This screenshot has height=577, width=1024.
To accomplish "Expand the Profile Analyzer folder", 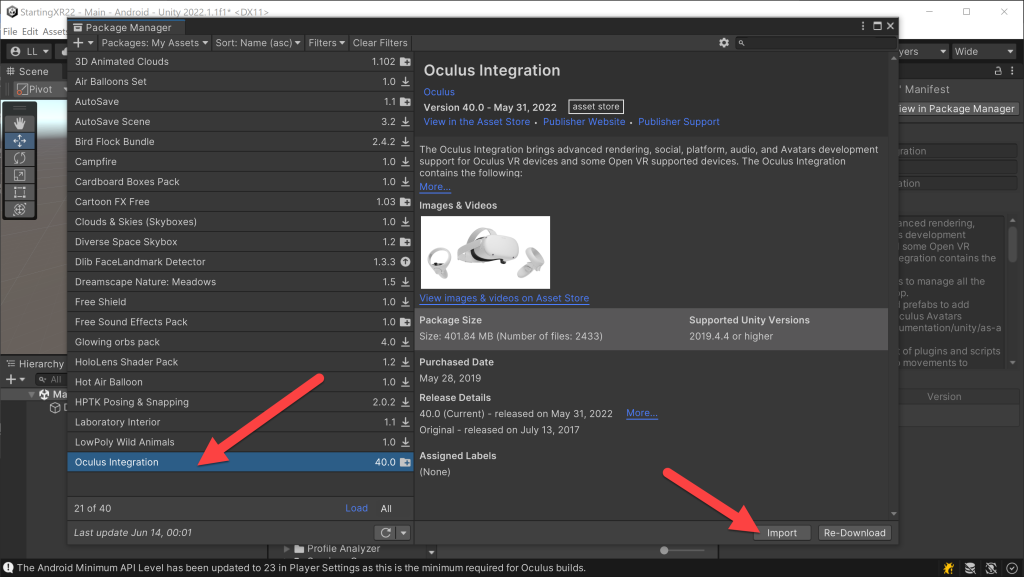I will coord(287,549).
